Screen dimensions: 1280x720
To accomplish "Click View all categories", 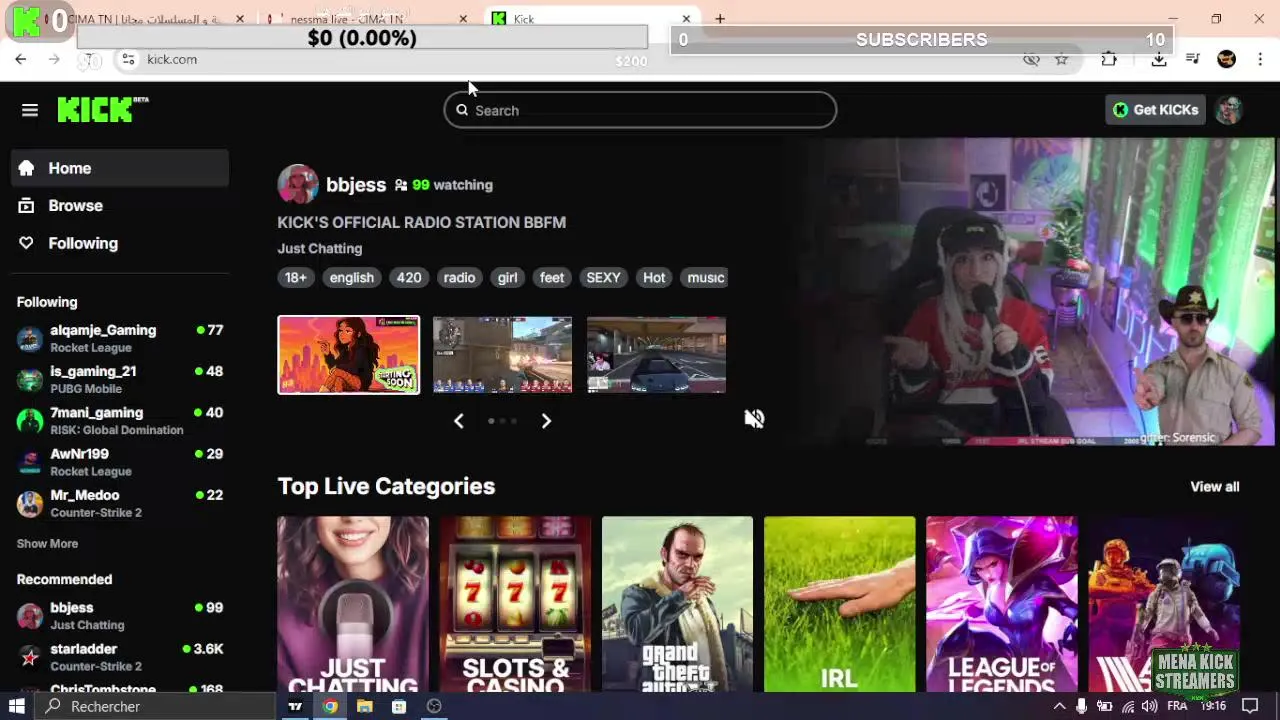I will (x=1214, y=487).
